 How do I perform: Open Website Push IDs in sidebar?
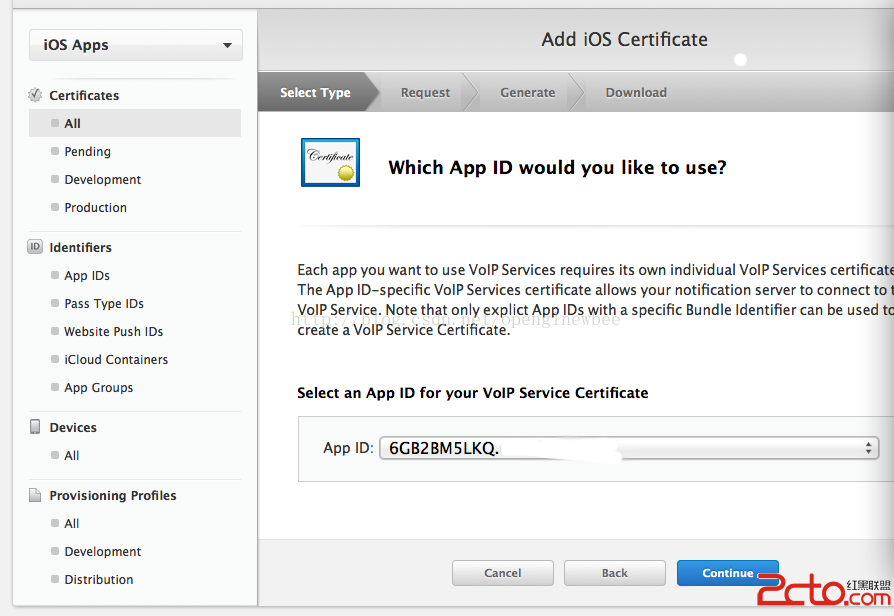(x=113, y=331)
